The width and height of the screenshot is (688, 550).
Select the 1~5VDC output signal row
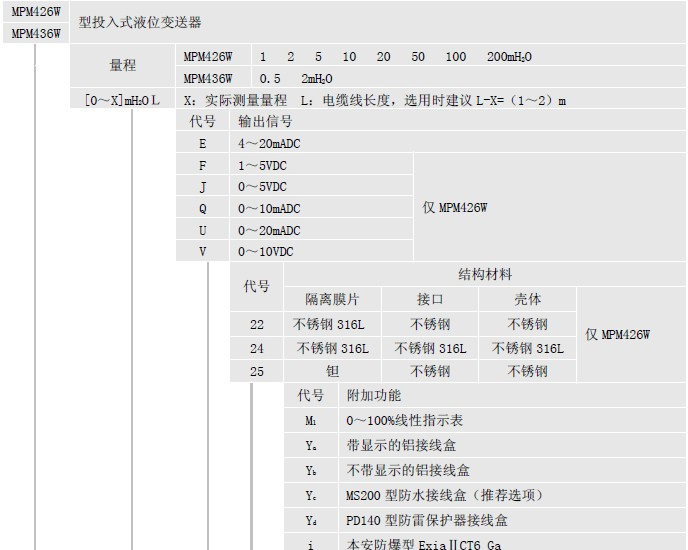click(x=261, y=165)
